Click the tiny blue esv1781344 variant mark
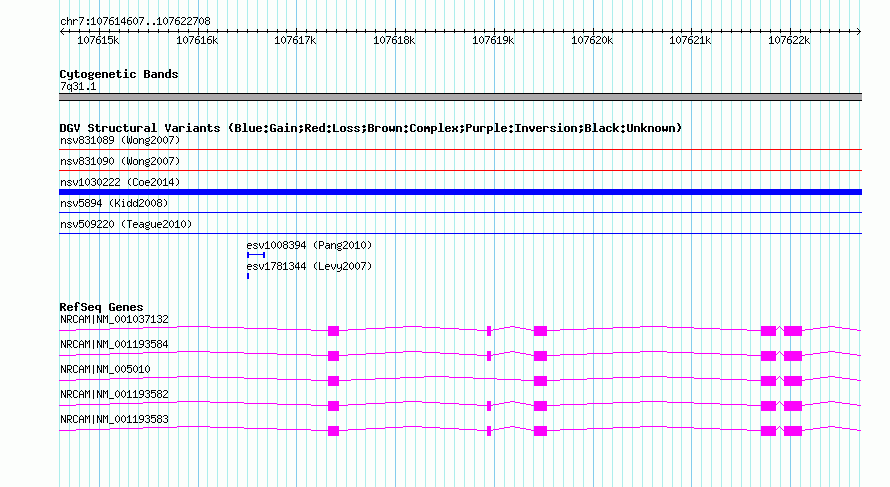 click(x=248, y=276)
